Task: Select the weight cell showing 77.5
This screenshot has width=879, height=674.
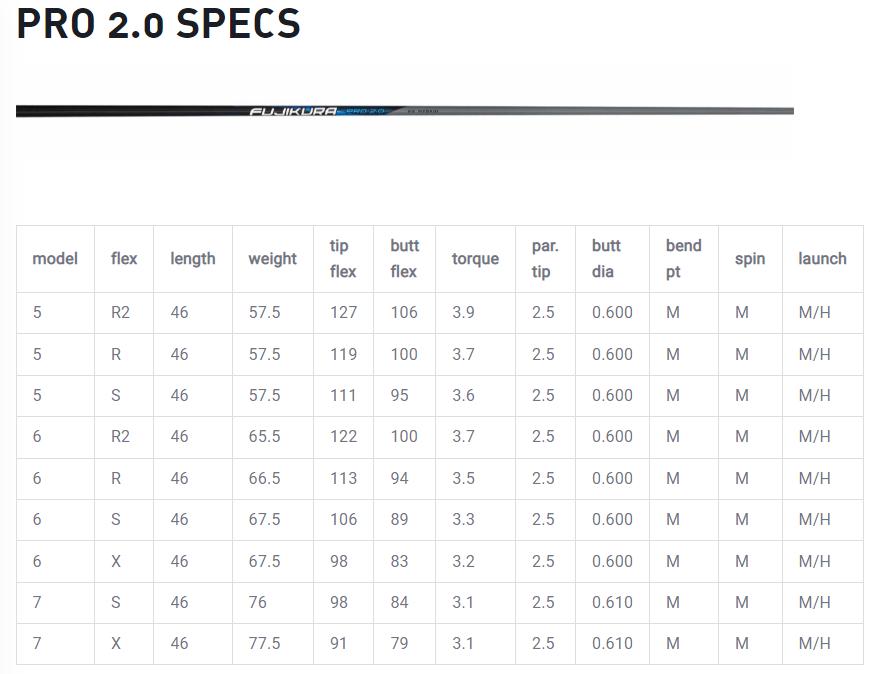Action: click(264, 644)
